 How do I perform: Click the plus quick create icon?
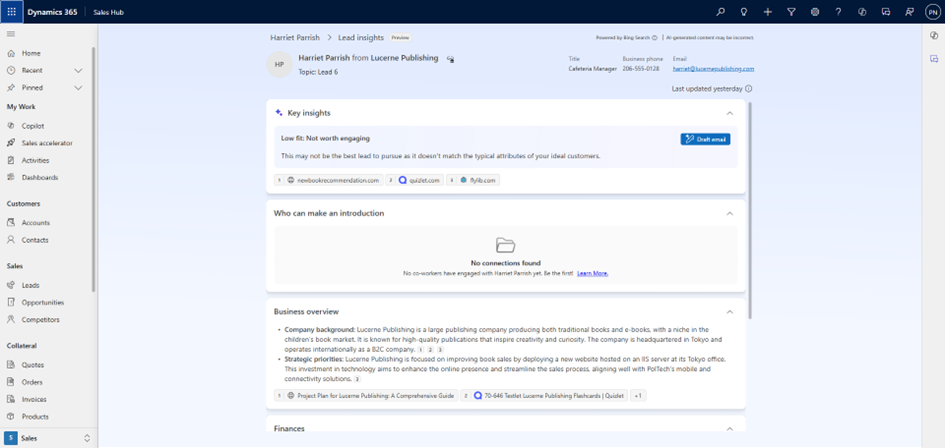767,11
